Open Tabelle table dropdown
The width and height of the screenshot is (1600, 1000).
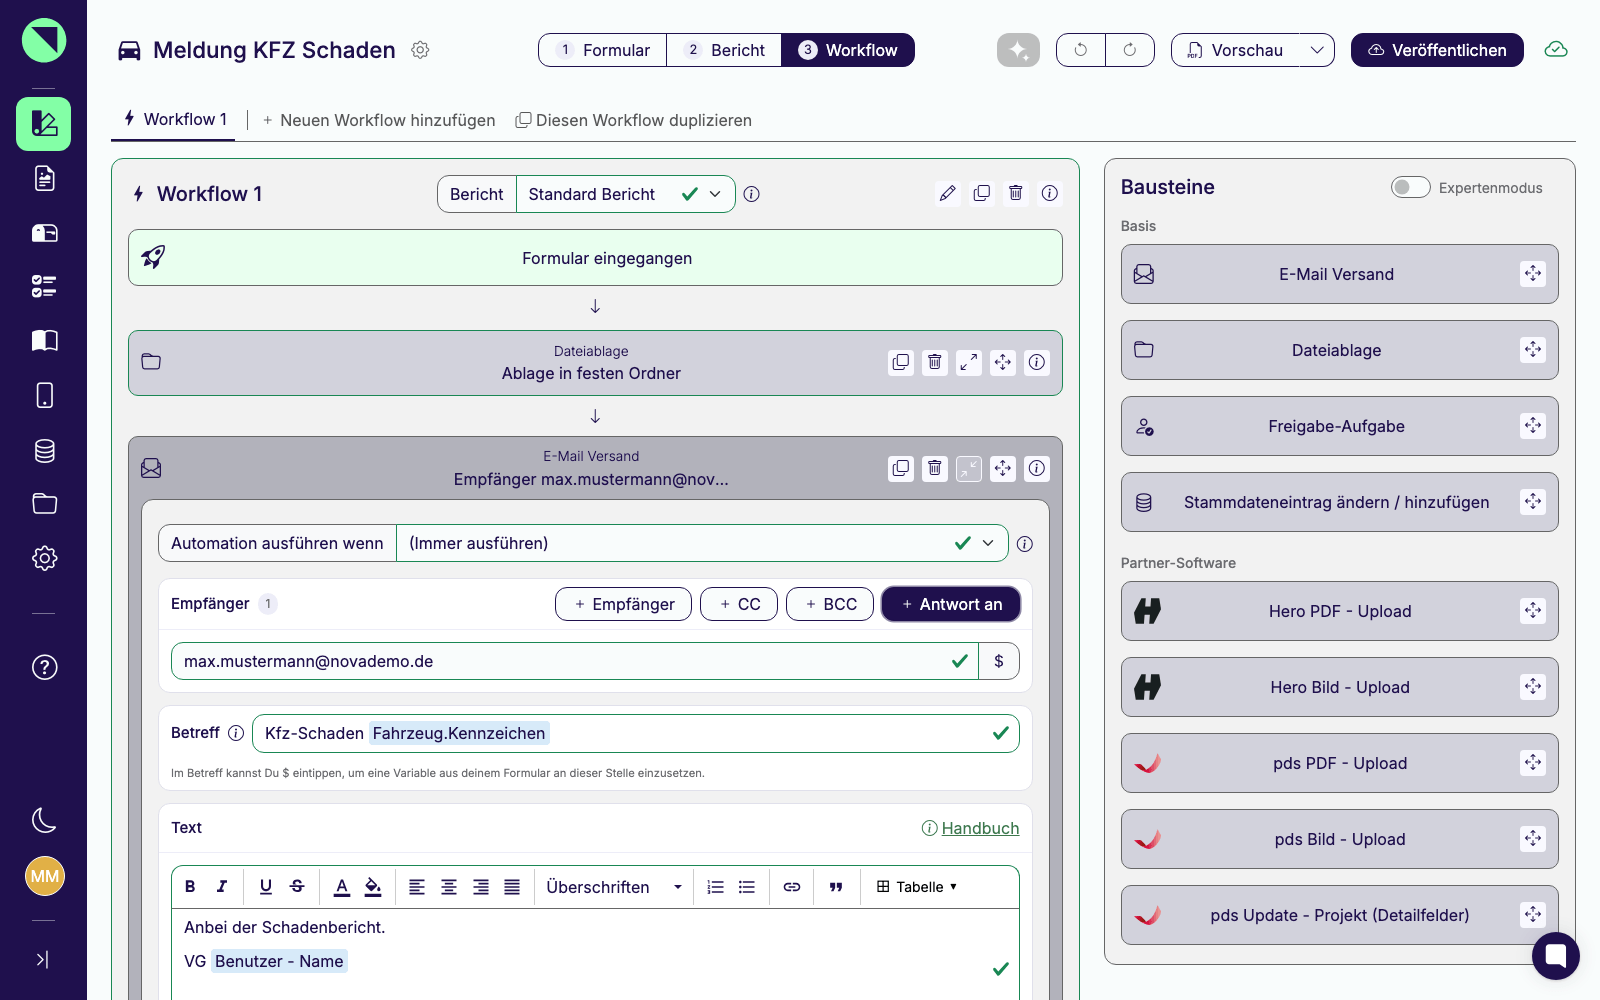coord(917,887)
